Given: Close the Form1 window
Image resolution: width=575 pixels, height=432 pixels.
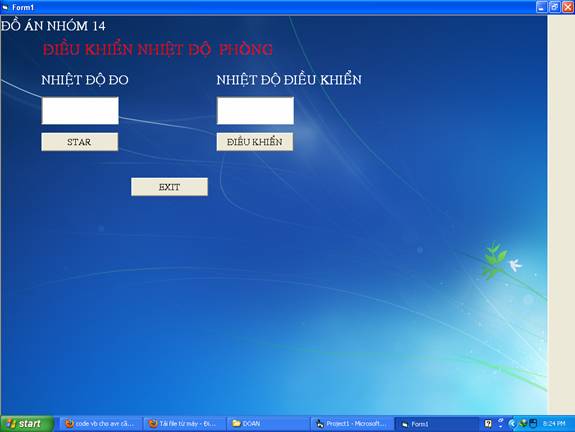Looking at the screenshot, I should pyautogui.click(x=568, y=7).
